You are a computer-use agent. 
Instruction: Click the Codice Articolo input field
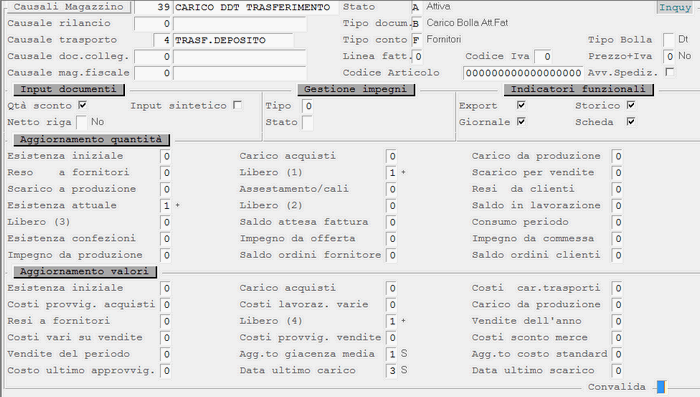(523, 73)
